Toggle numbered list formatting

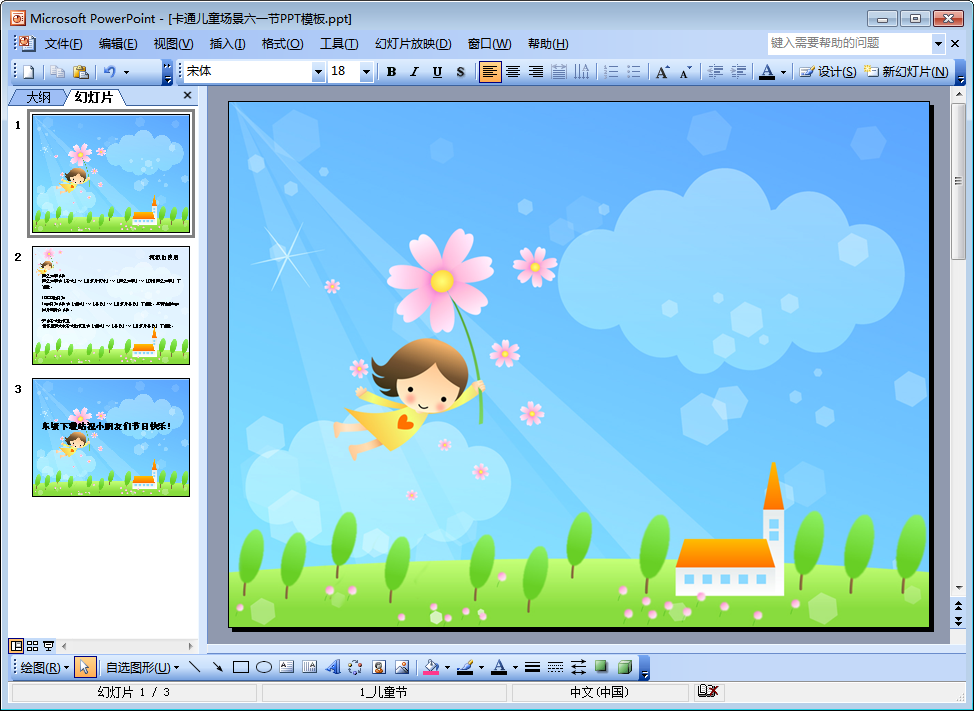(x=611, y=72)
